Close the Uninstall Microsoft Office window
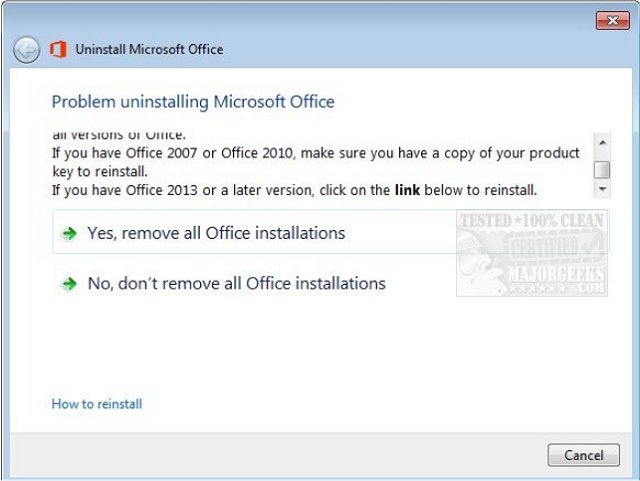The height and width of the screenshot is (481, 640). (611, 20)
